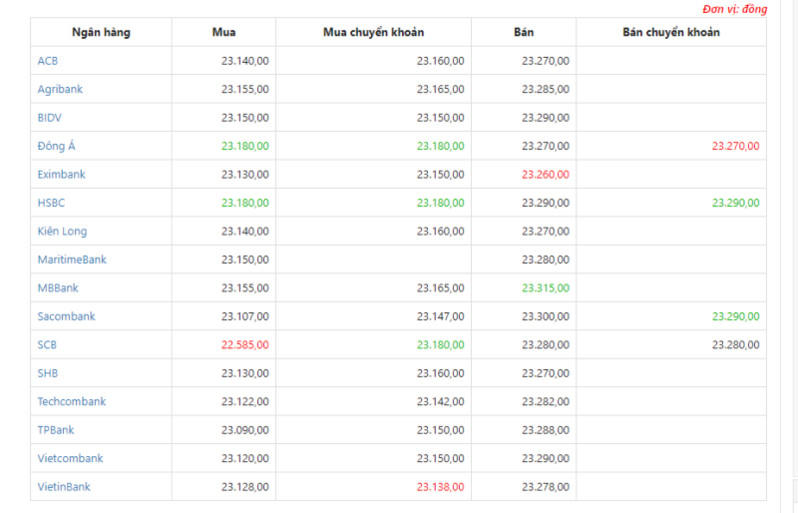
Task: Select Agribank's Bán value 23.285,00
Action: (546, 90)
